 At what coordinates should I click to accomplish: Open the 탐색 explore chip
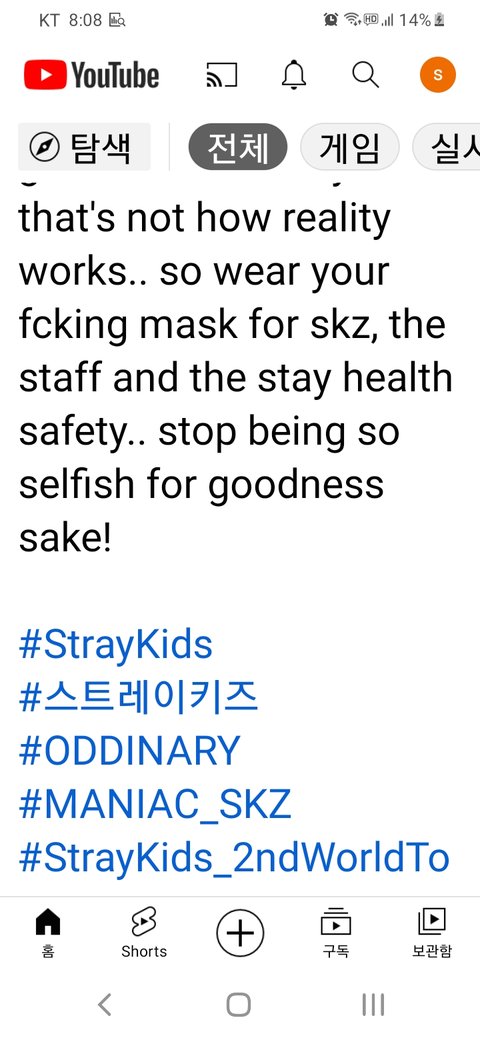pyautogui.click(x=84, y=147)
